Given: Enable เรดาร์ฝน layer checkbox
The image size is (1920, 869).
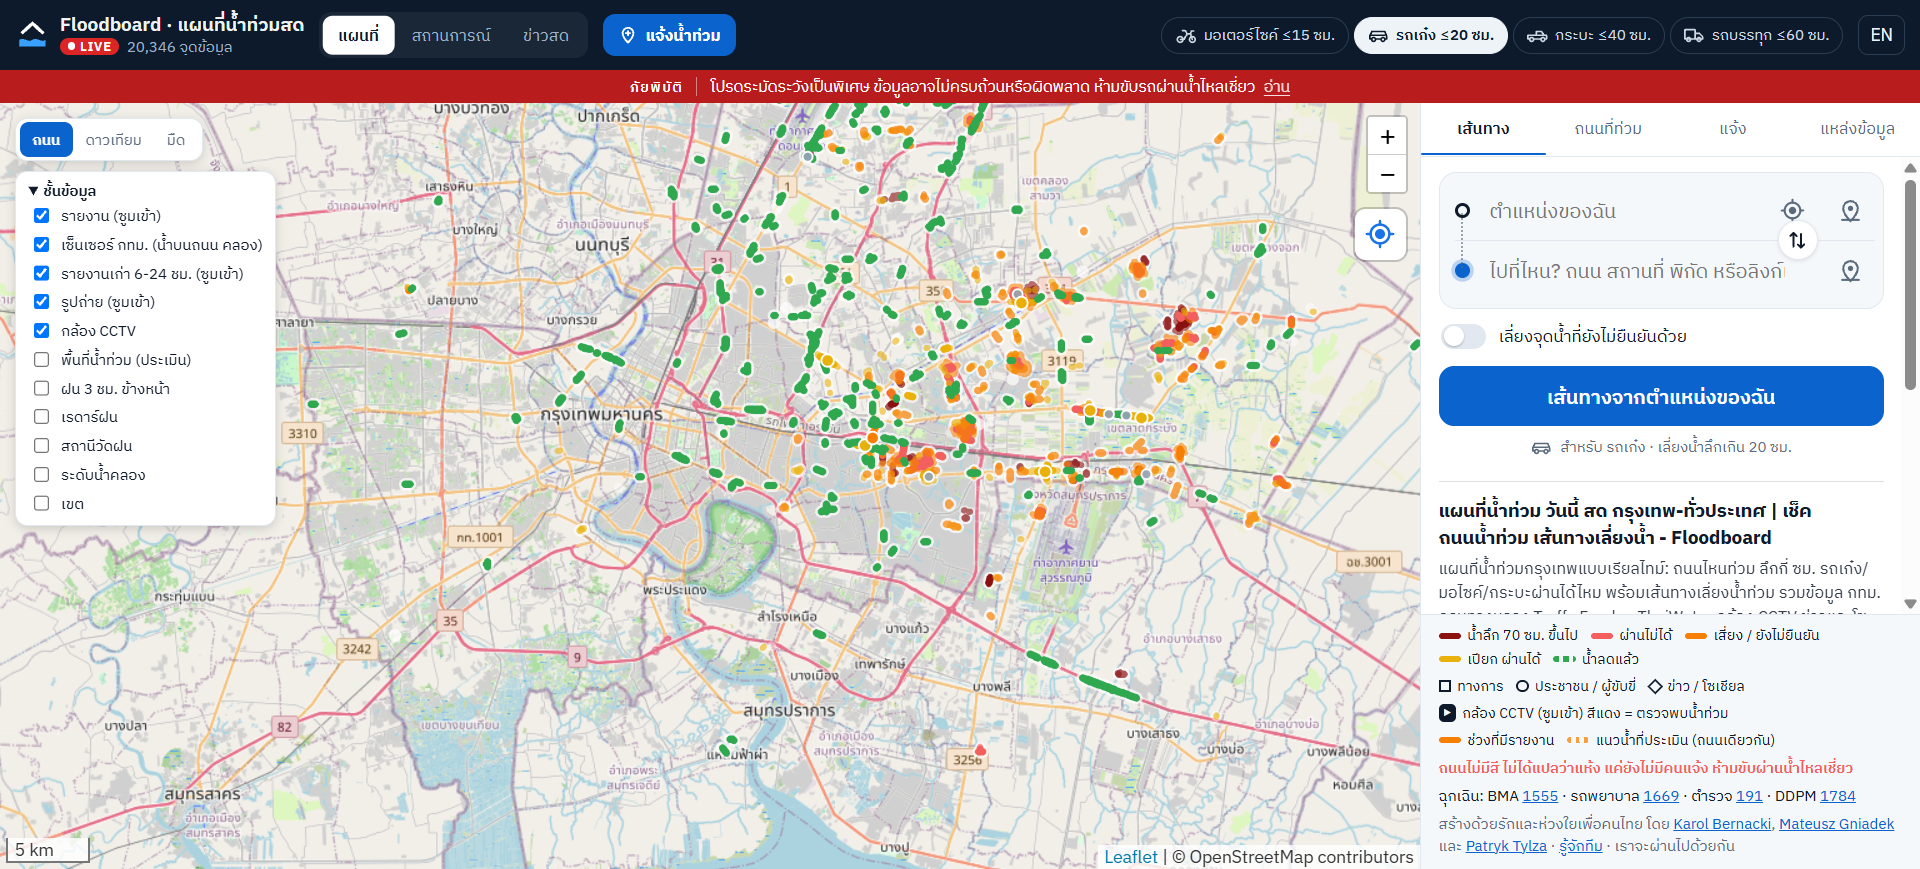Looking at the screenshot, I should (41, 417).
